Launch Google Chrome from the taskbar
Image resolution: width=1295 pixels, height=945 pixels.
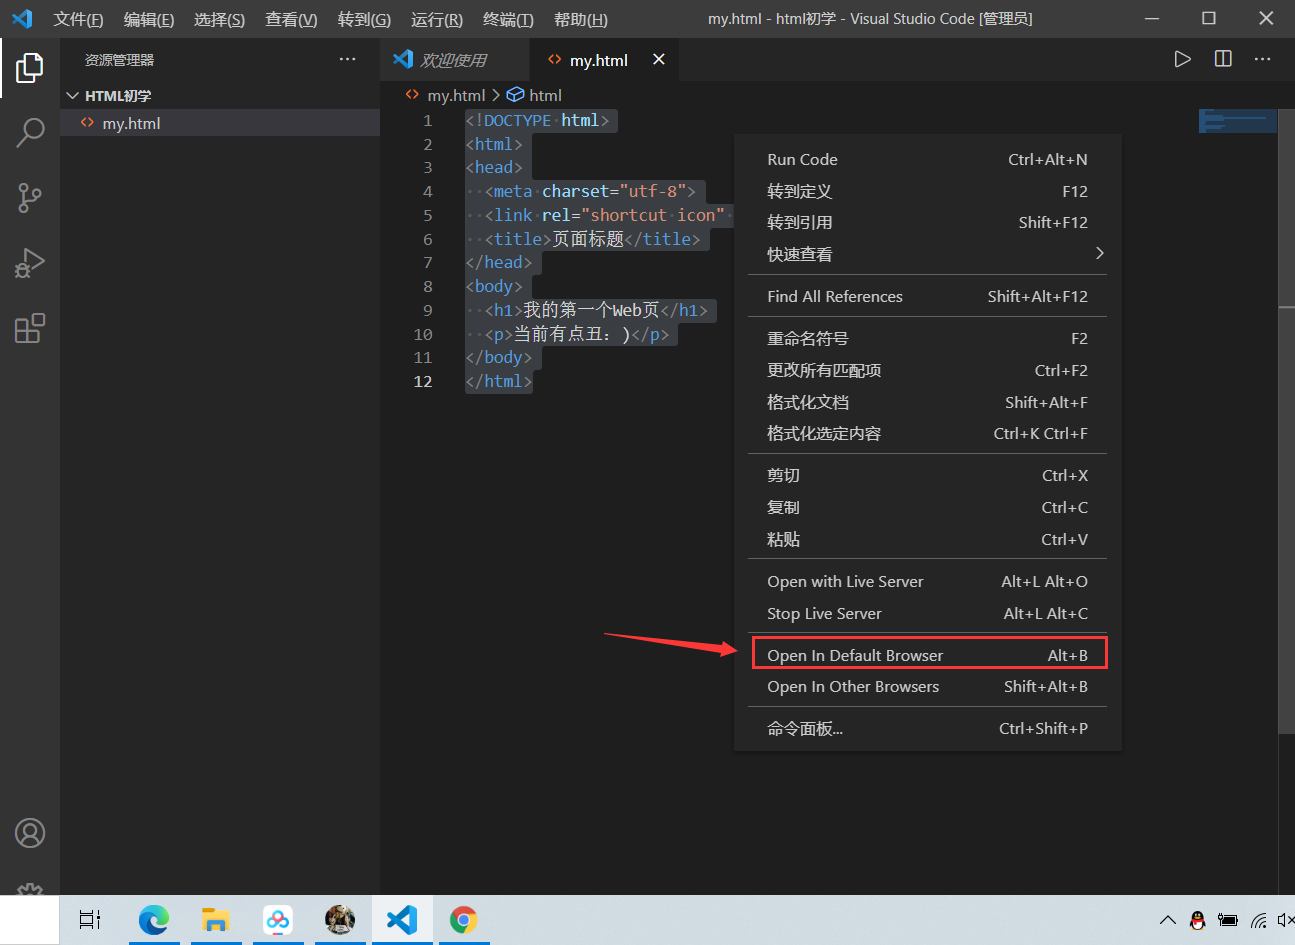[464, 919]
